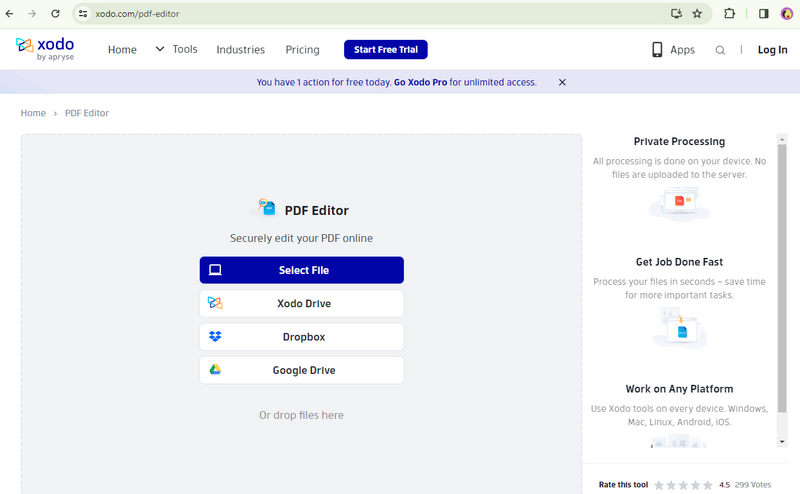Viewport: 800px width, 494px height.
Task: Open the Apps menu item
Action: click(682, 50)
